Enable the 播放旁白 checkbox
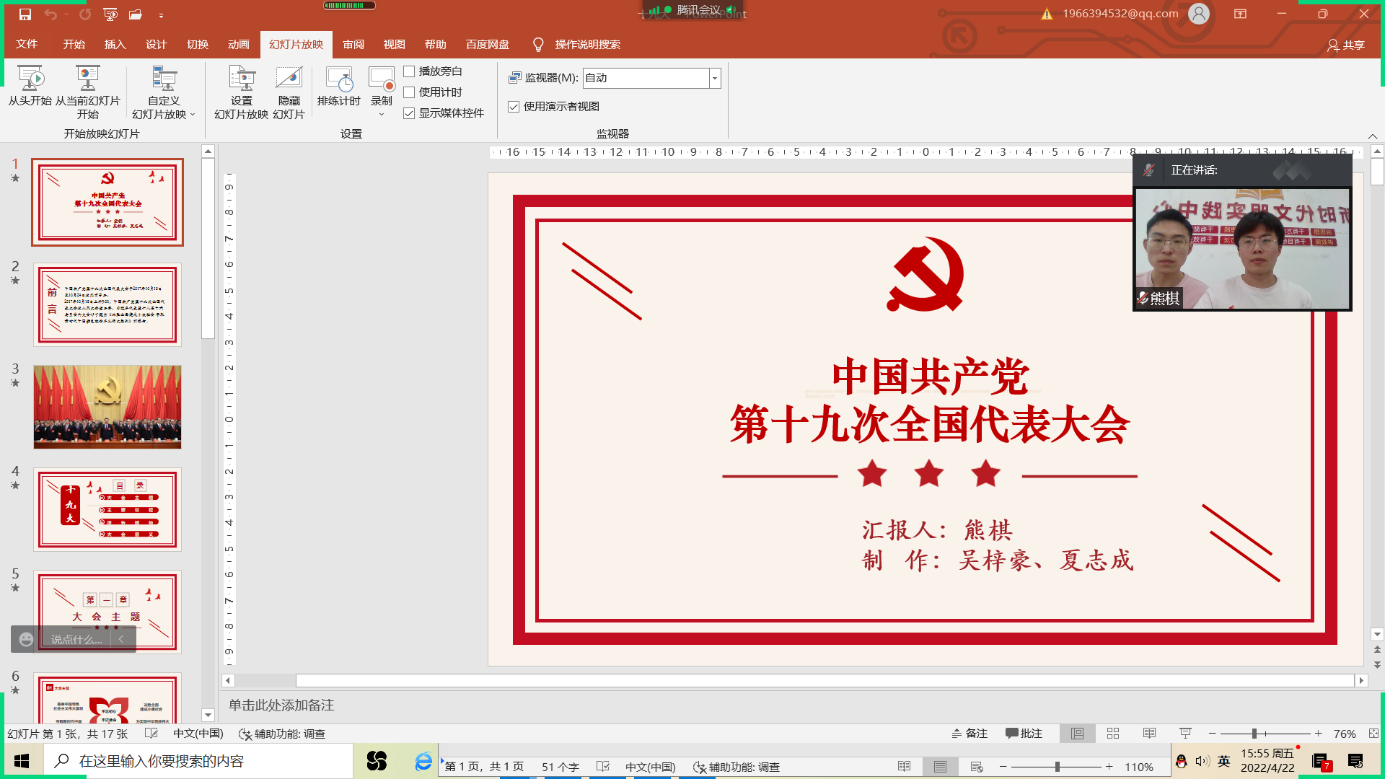 409,71
